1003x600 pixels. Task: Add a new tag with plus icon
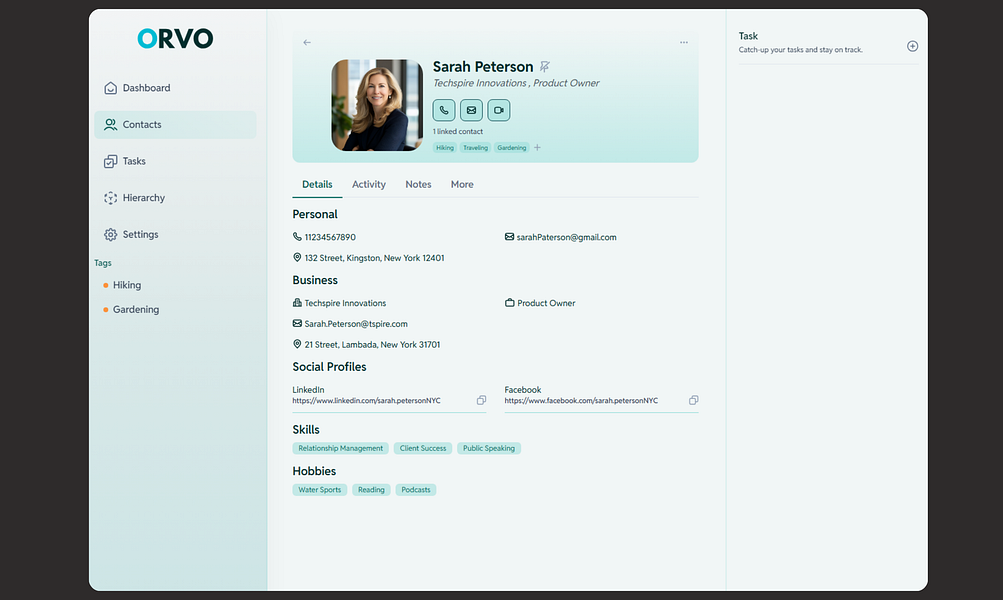tap(537, 148)
